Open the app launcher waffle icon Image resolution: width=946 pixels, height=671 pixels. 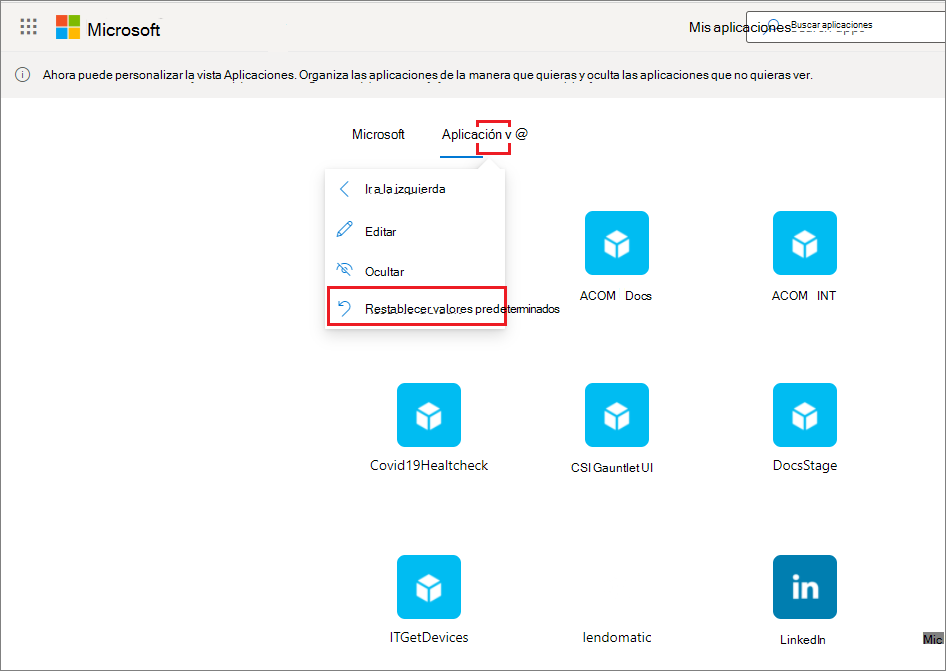pyautogui.click(x=28, y=27)
